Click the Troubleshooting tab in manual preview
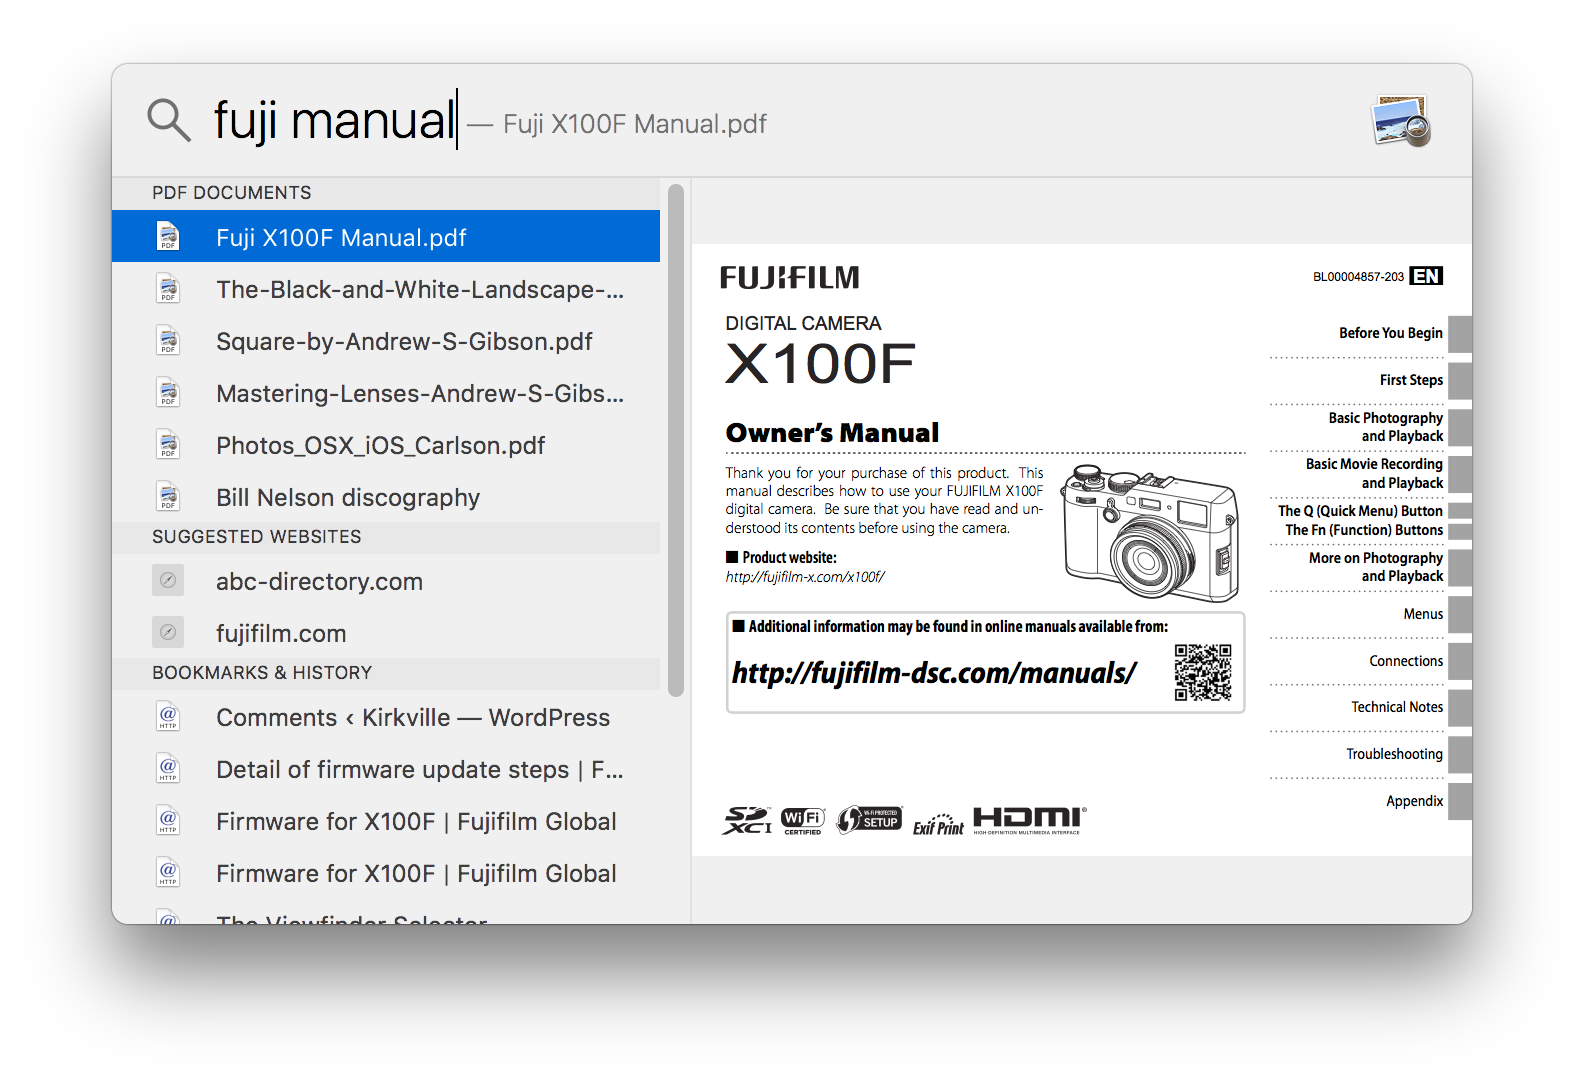The image size is (1584, 1084). pyautogui.click(x=1394, y=754)
